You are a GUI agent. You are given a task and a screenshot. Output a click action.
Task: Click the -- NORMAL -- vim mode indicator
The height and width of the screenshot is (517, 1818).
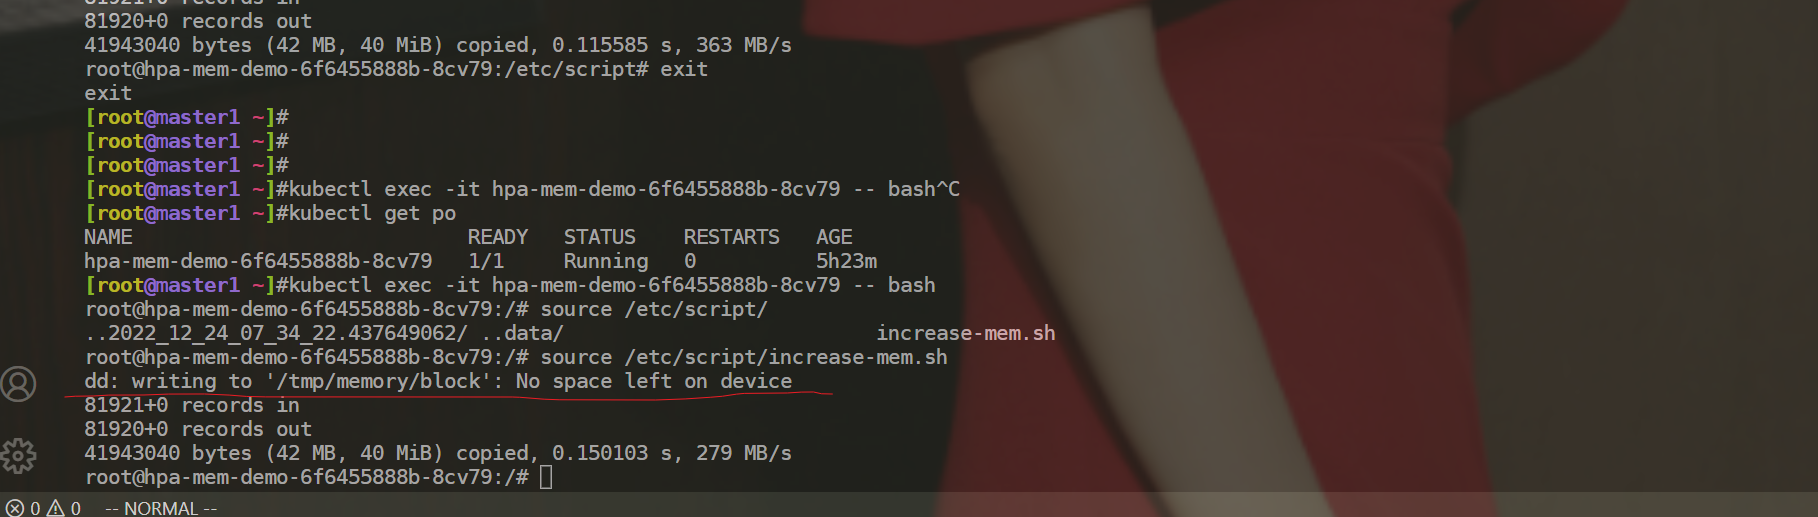(x=161, y=508)
